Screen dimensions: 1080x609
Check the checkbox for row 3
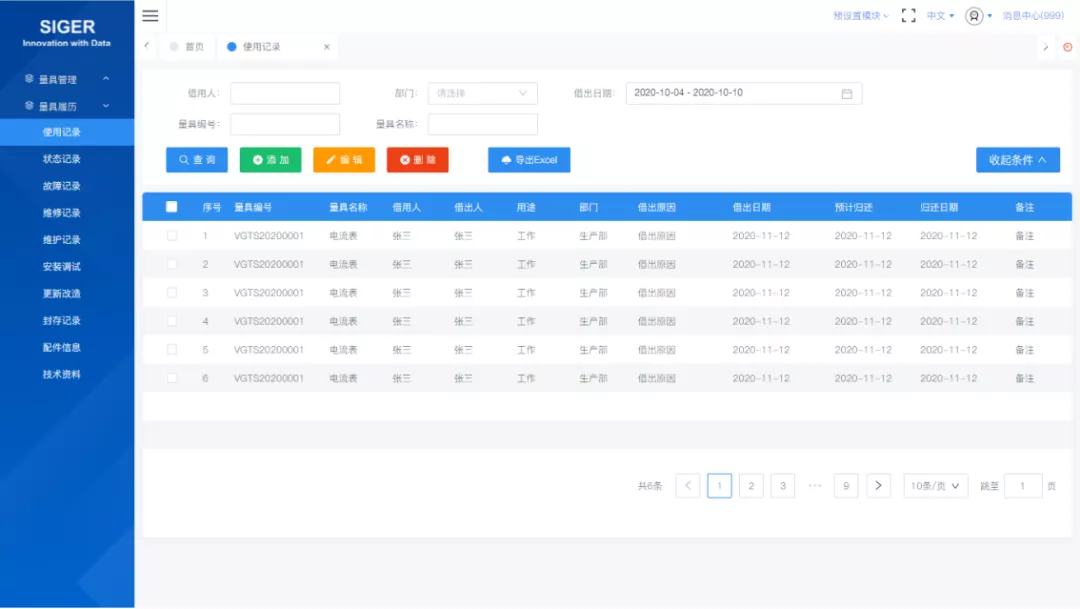click(x=172, y=293)
